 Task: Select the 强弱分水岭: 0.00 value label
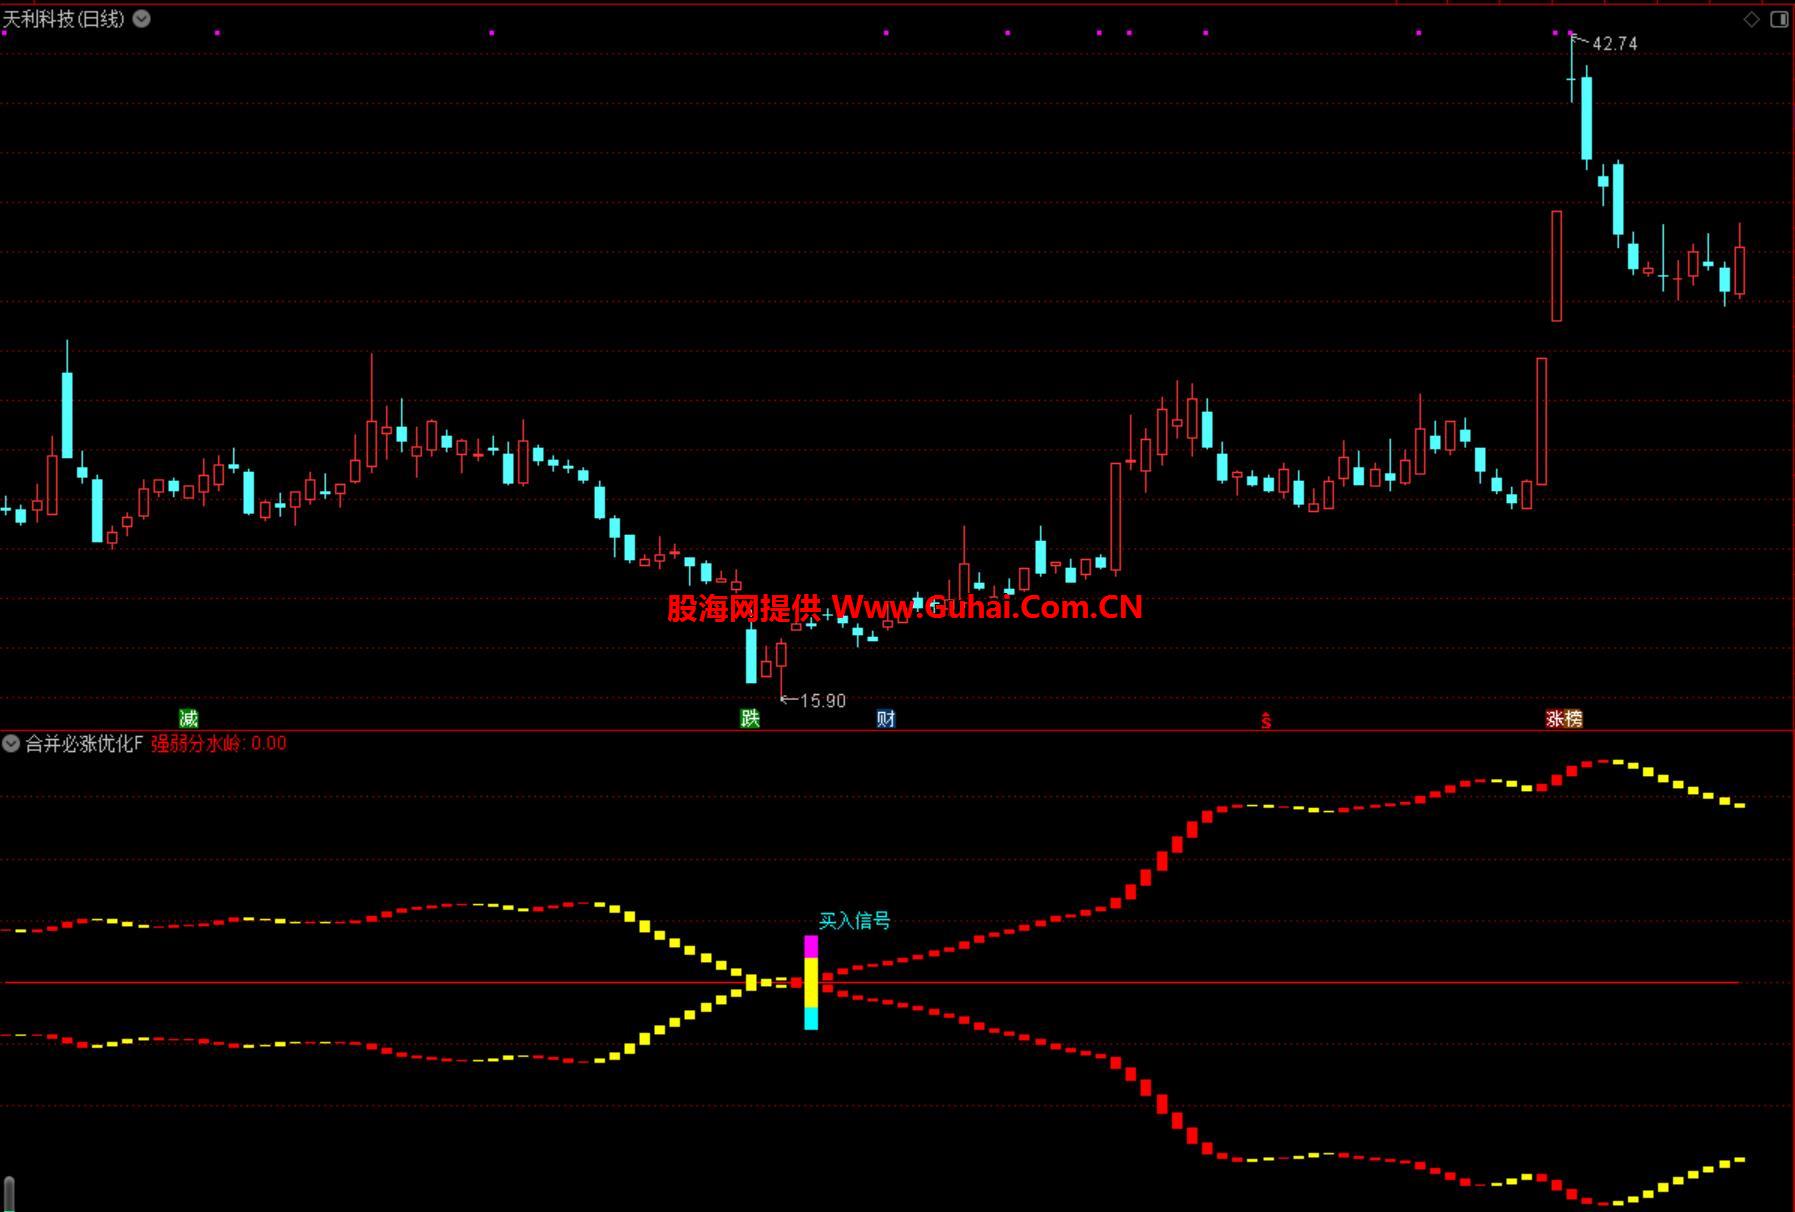219,743
